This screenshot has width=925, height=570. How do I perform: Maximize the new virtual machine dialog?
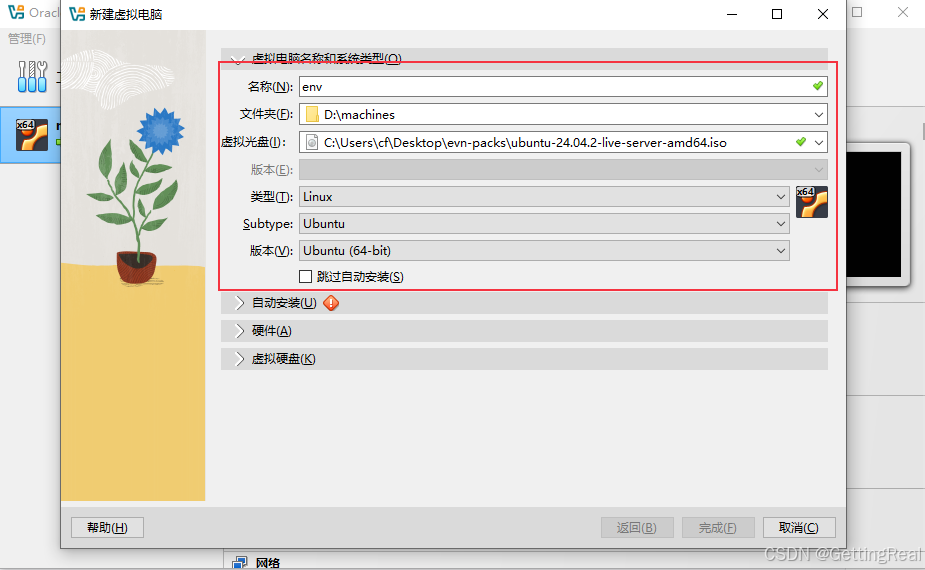[x=777, y=14]
